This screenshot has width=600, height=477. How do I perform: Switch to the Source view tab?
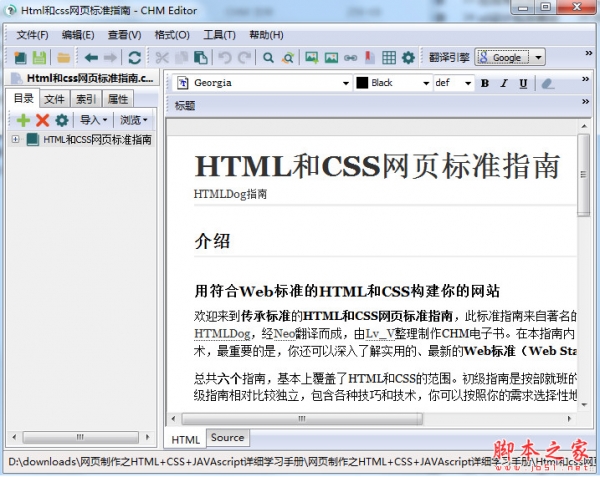pos(227,437)
